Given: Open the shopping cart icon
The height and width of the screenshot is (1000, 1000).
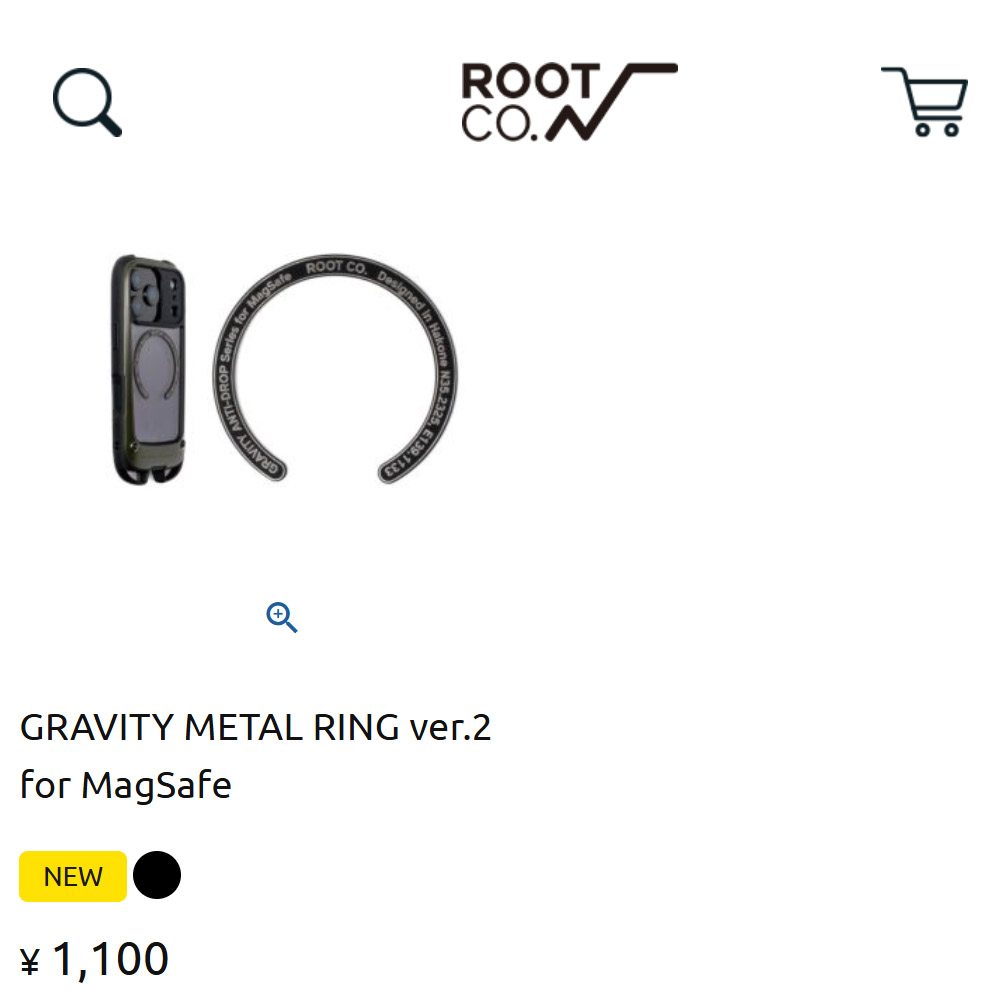Looking at the screenshot, I should 925,101.
